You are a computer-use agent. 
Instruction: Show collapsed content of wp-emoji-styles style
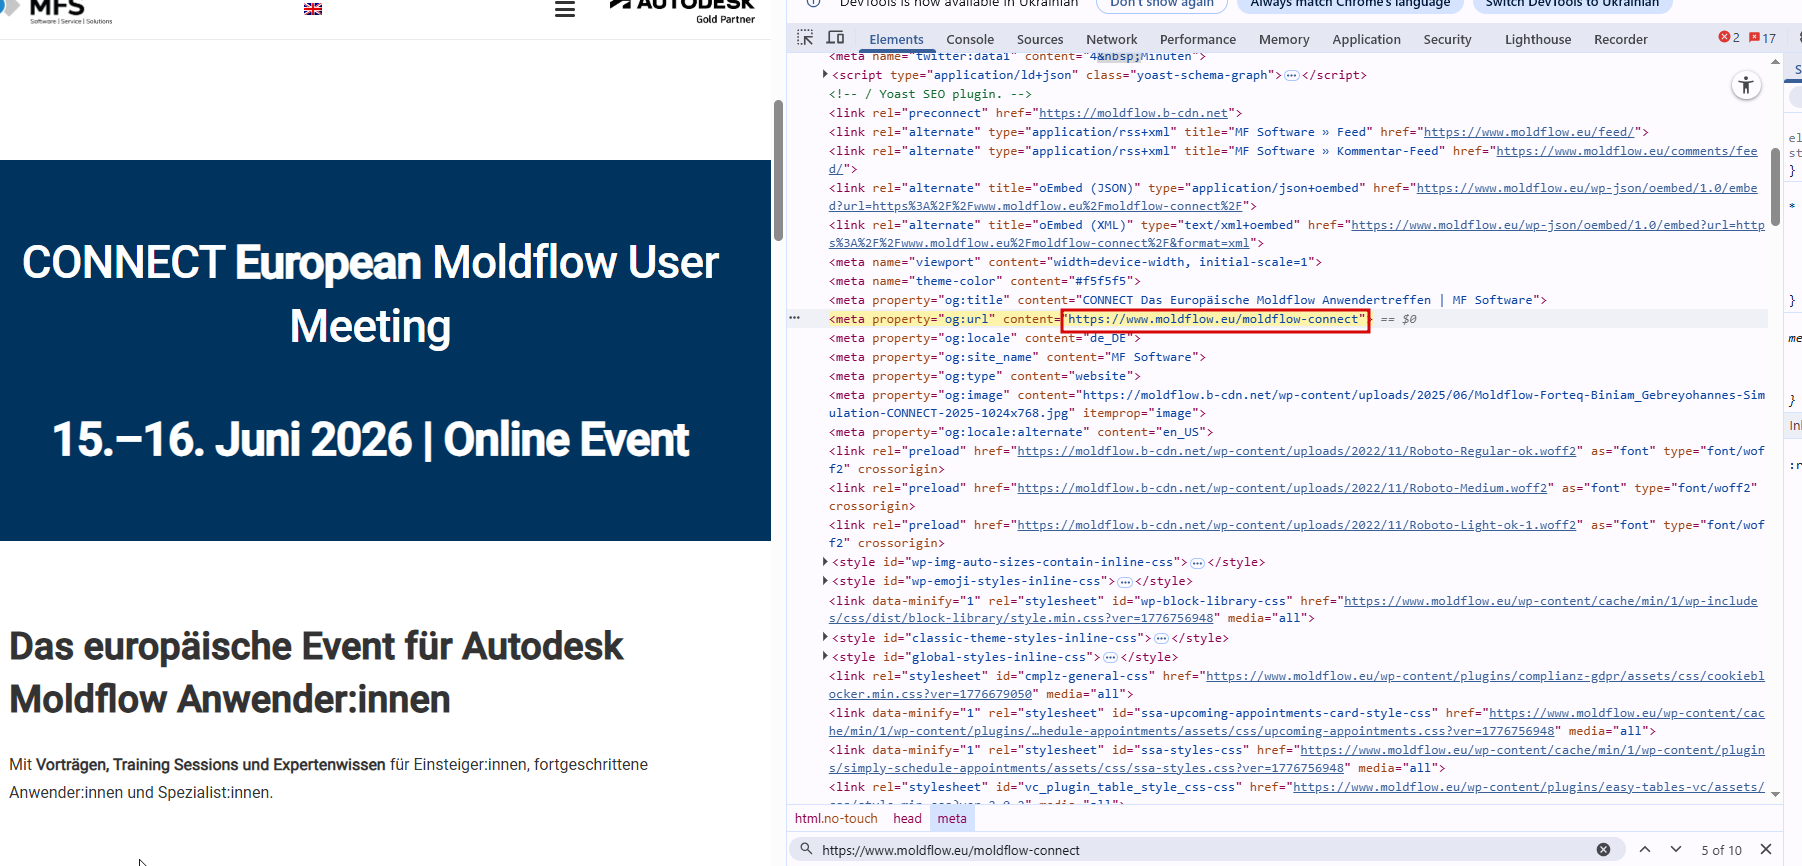tap(1125, 581)
